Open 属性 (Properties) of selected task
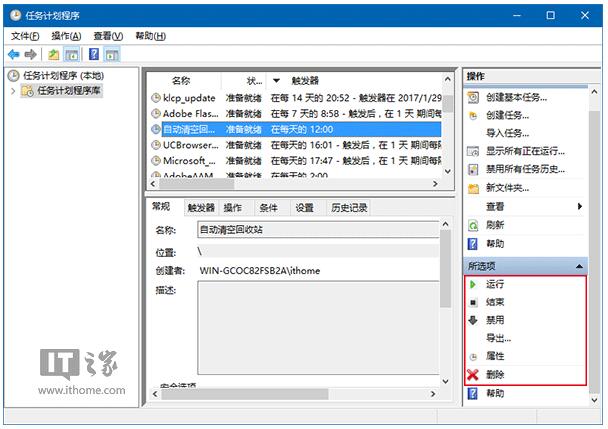The width and height of the screenshot is (608, 429). [494, 356]
